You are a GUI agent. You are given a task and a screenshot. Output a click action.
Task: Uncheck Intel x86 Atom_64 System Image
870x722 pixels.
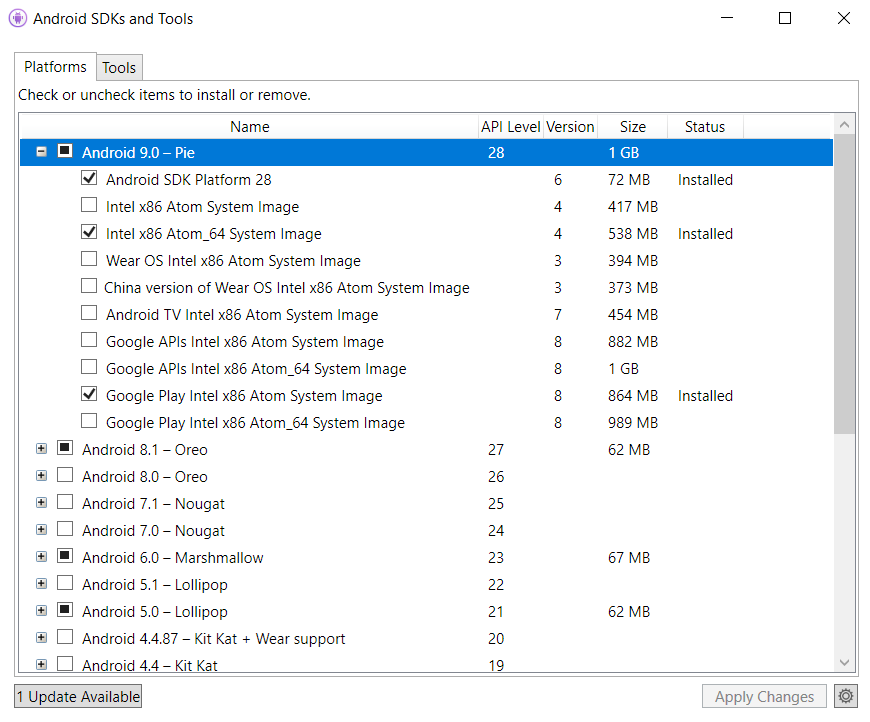tap(89, 232)
